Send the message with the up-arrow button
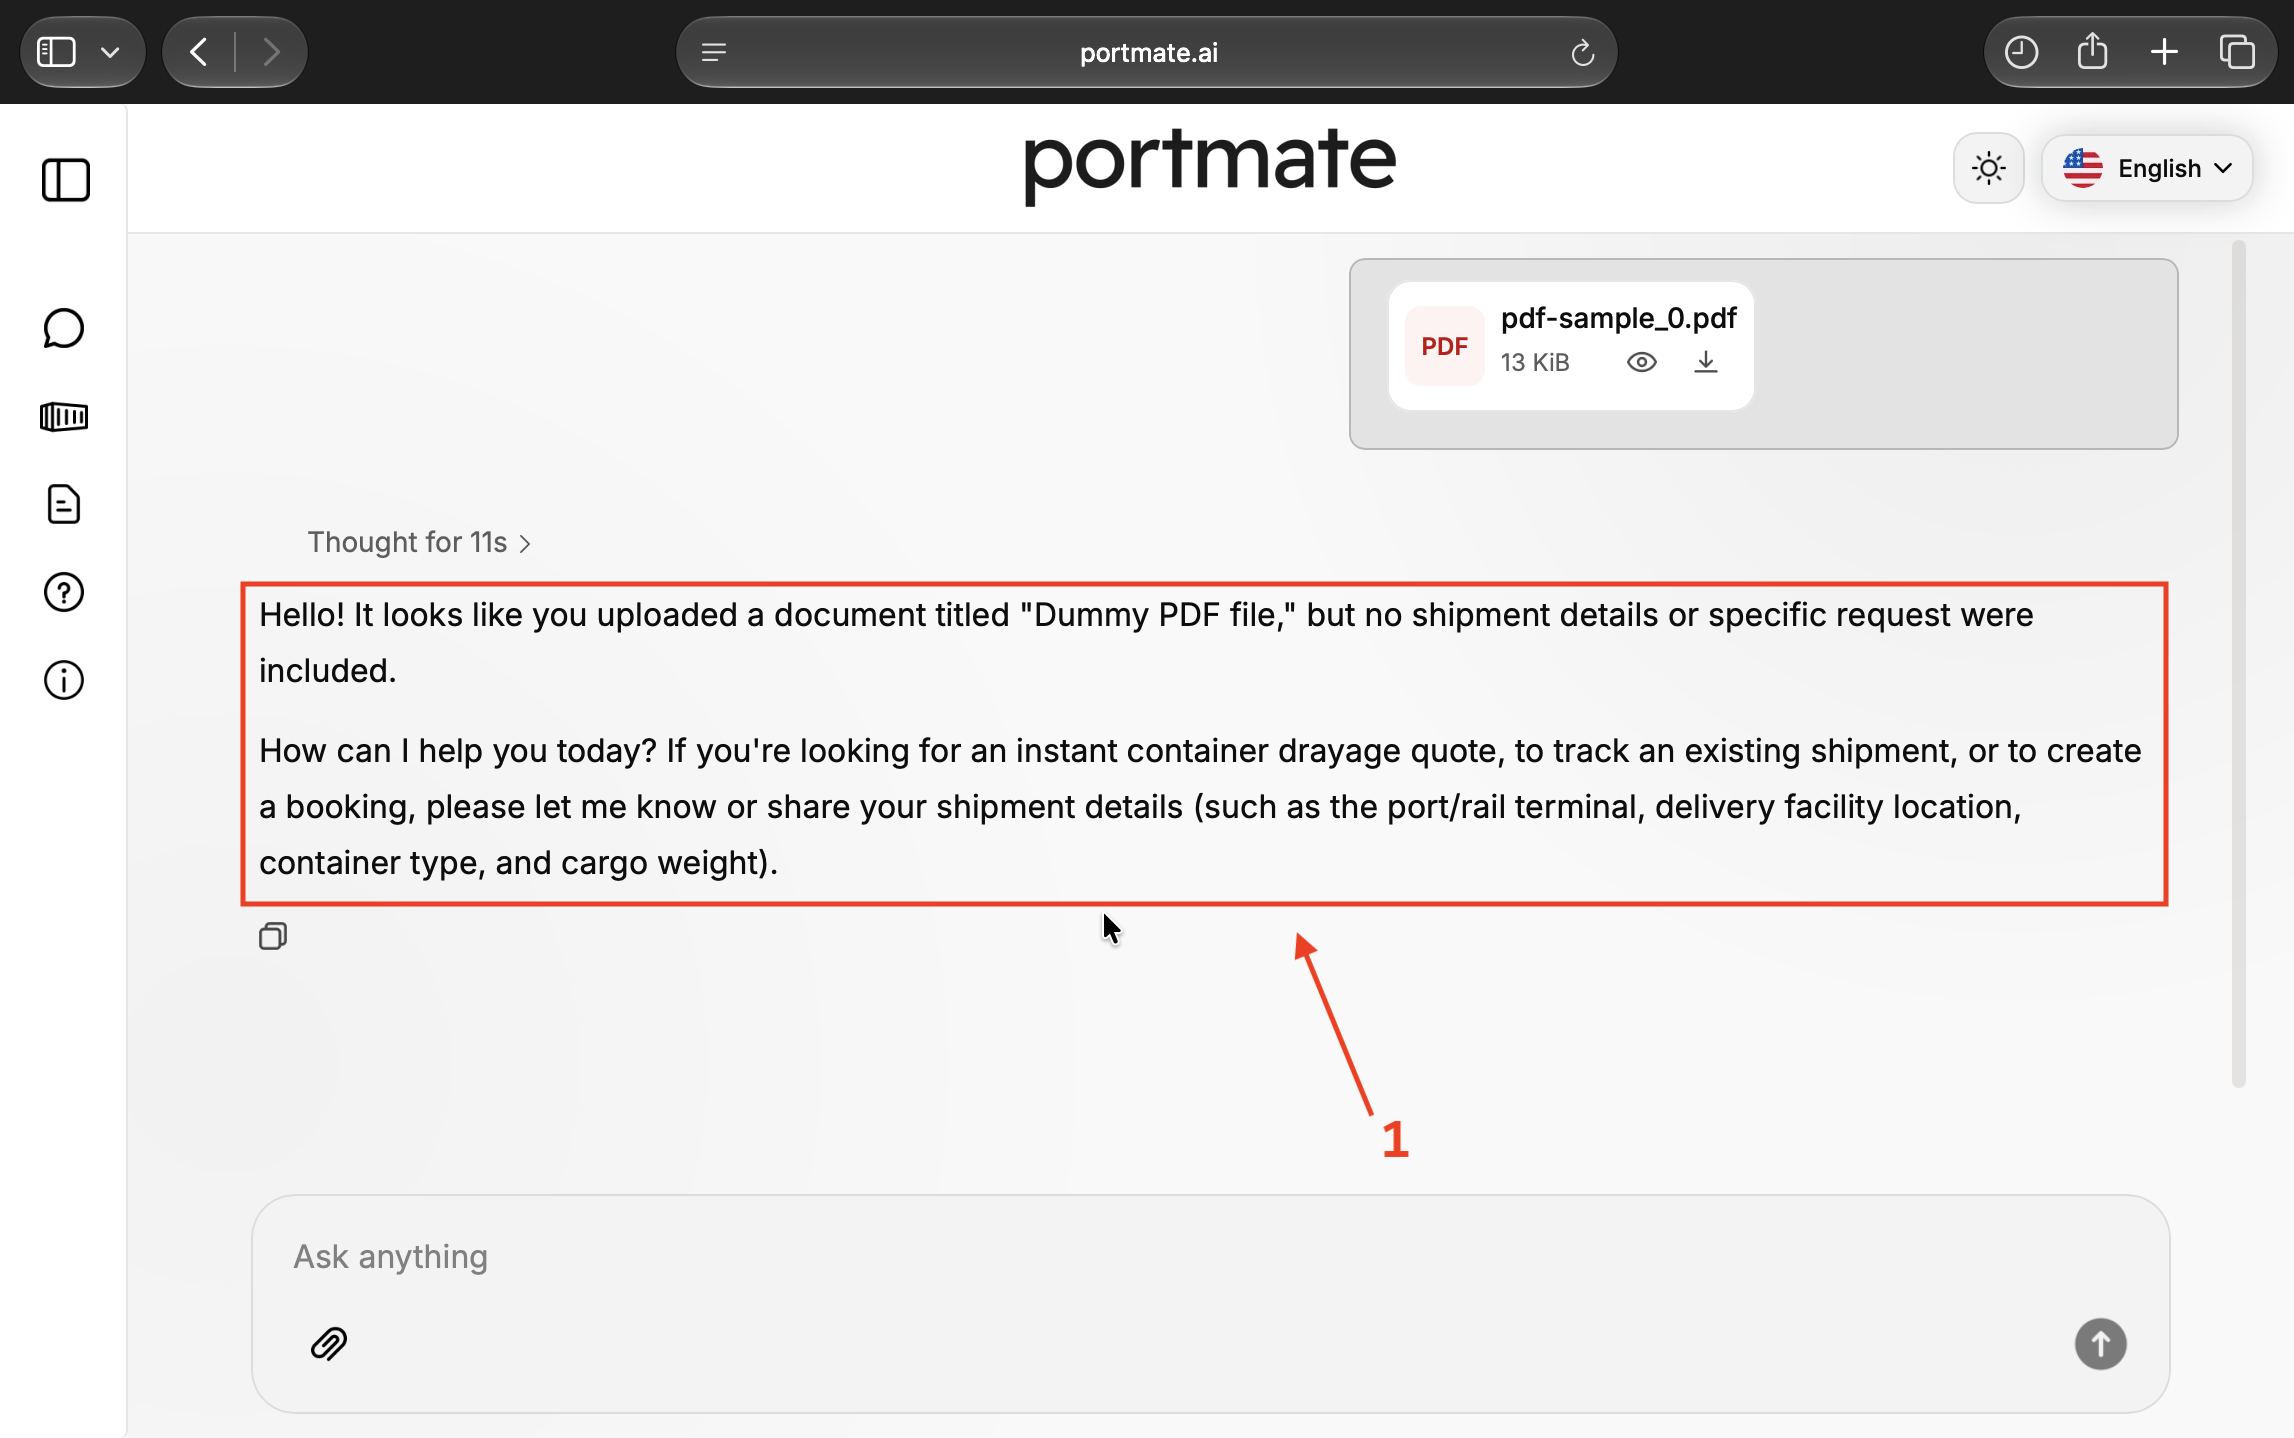The width and height of the screenshot is (2294, 1438). pyautogui.click(x=2100, y=1343)
